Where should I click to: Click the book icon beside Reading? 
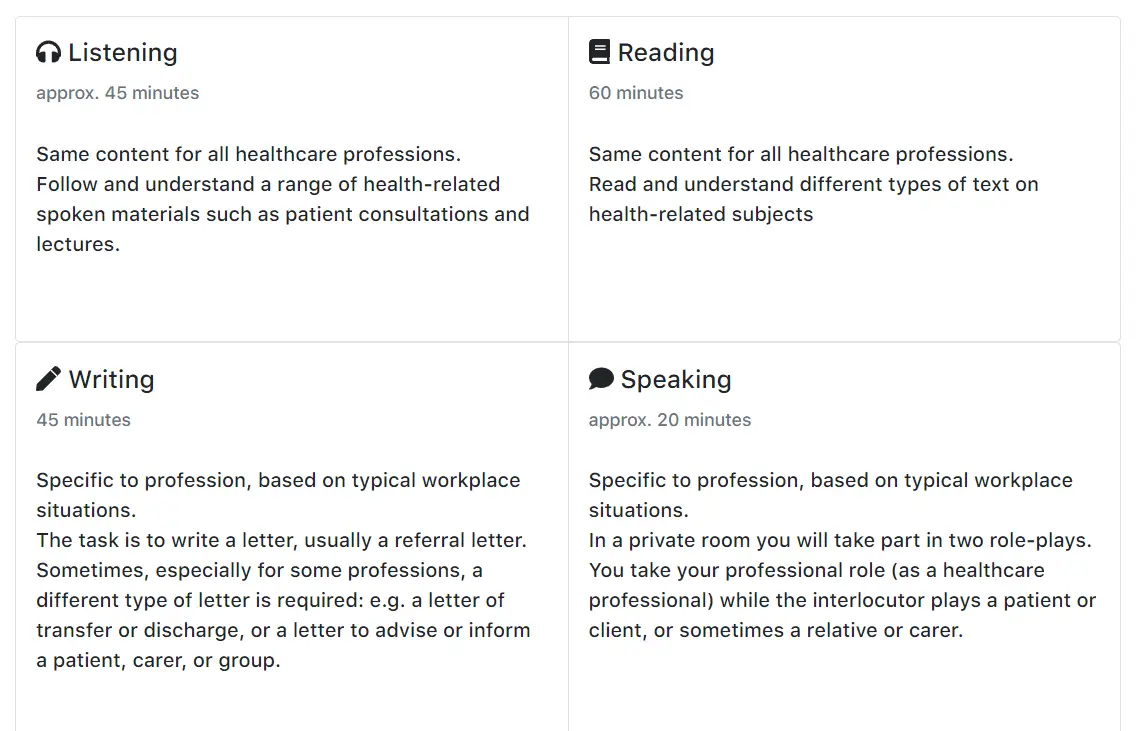pos(599,52)
